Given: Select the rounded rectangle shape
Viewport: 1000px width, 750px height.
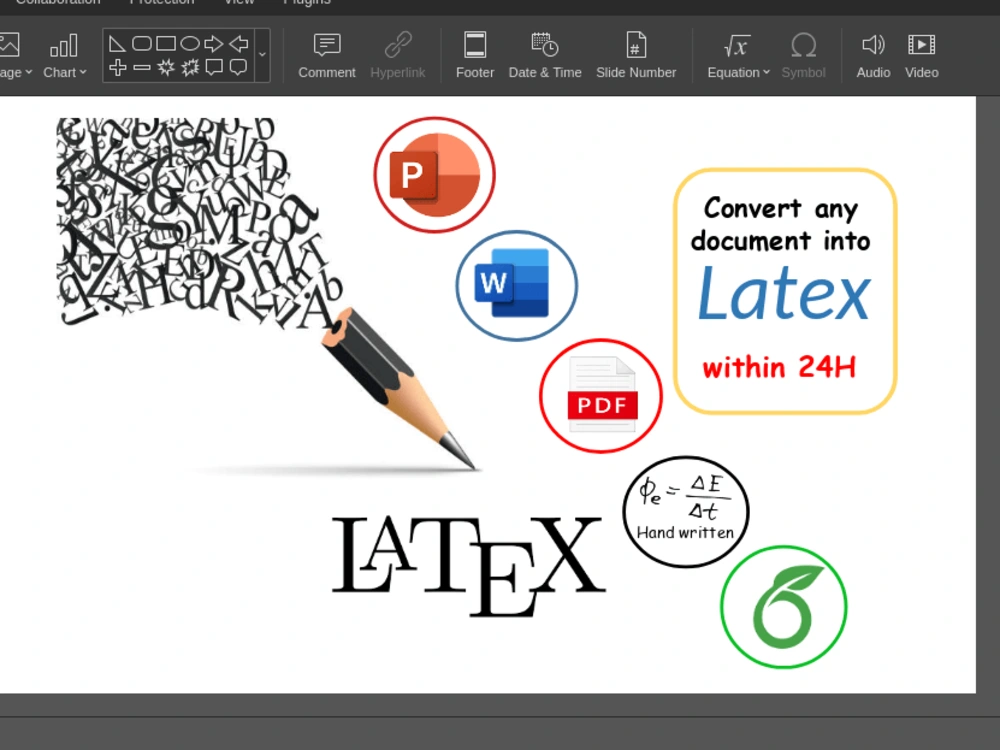Looking at the screenshot, I should [x=142, y=44].
